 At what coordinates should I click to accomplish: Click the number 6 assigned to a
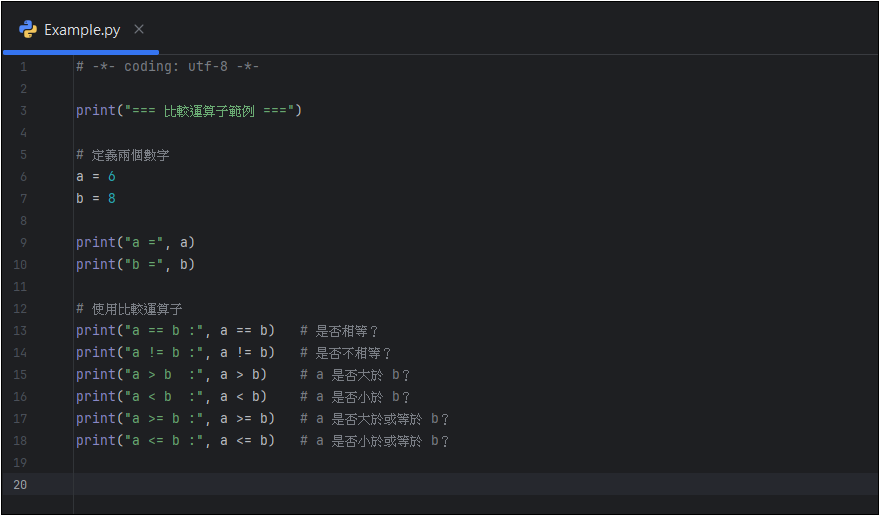click(112, 177)
